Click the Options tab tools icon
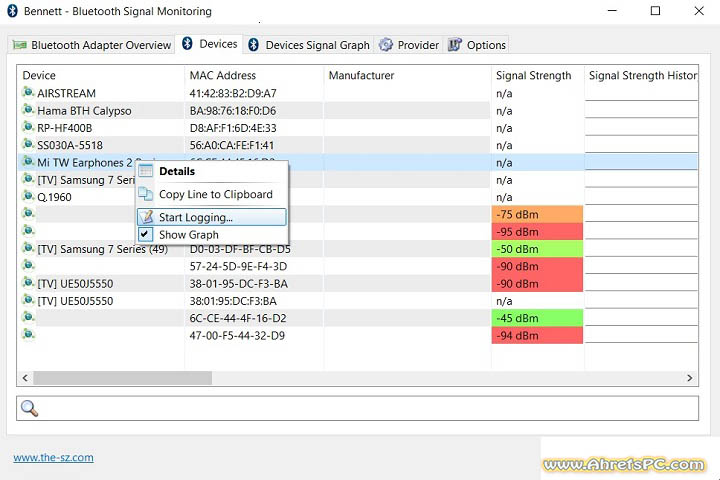The width and height of the screenshot is (720, 480). point(455,45)
